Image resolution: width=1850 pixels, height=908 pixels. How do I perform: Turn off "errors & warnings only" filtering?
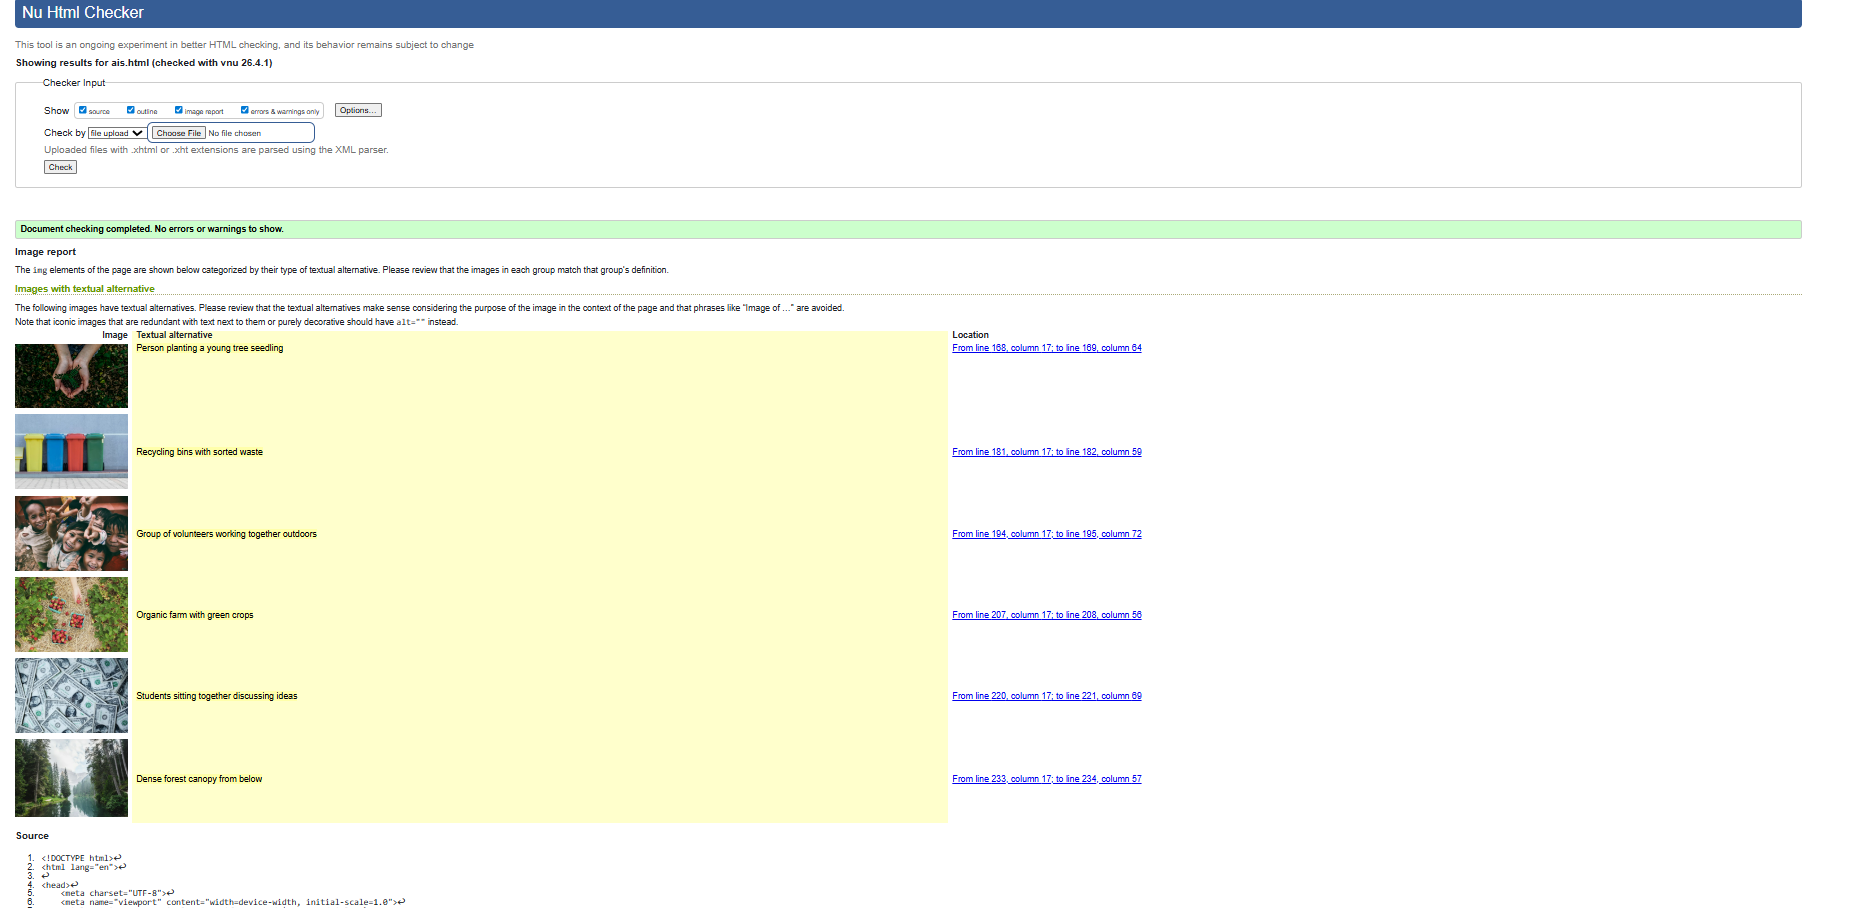click(245, 110)
